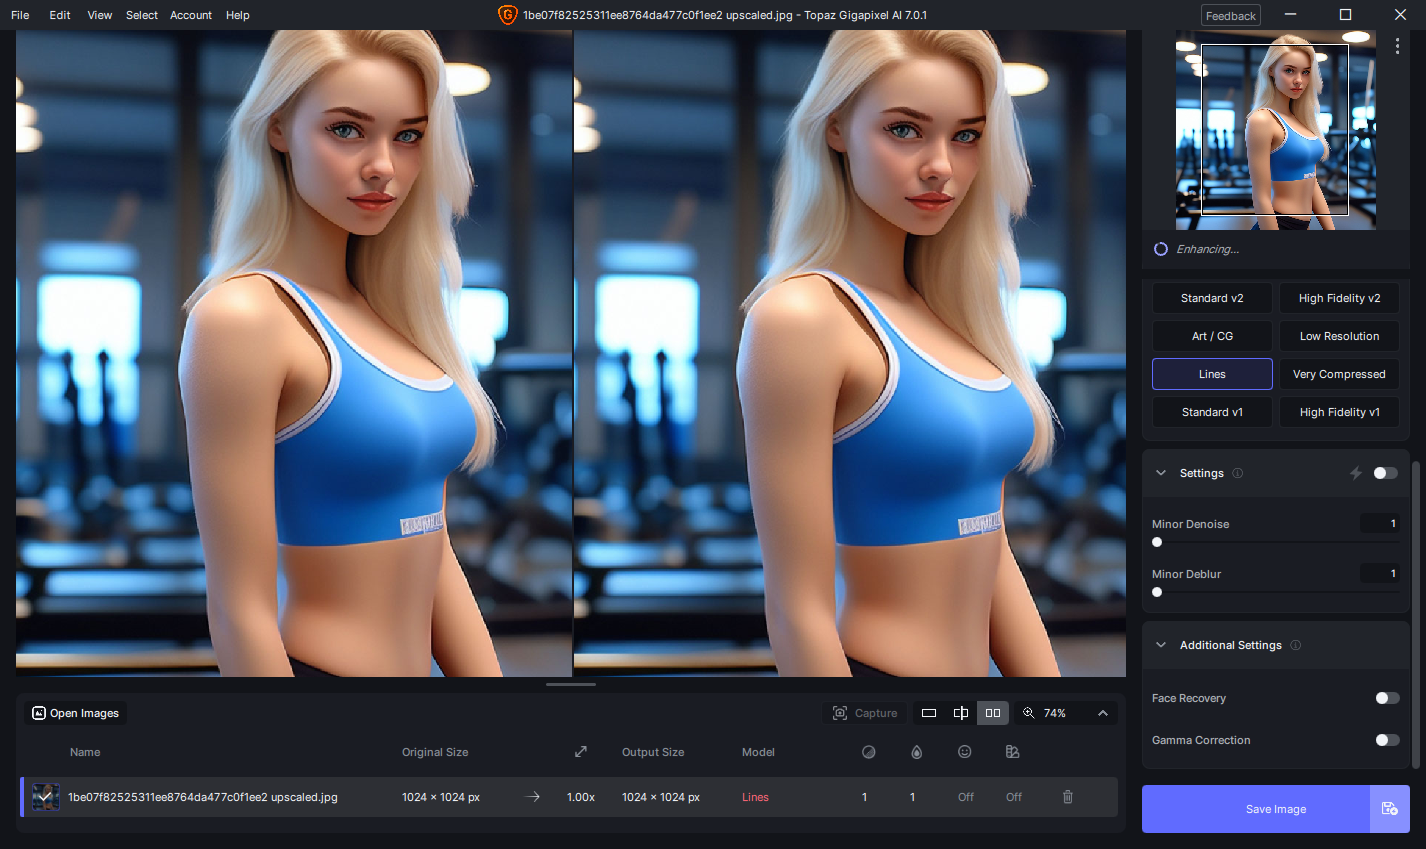Select the single view layout icon
Viewport: 1426px width, 849px height.
pos(929,713)
